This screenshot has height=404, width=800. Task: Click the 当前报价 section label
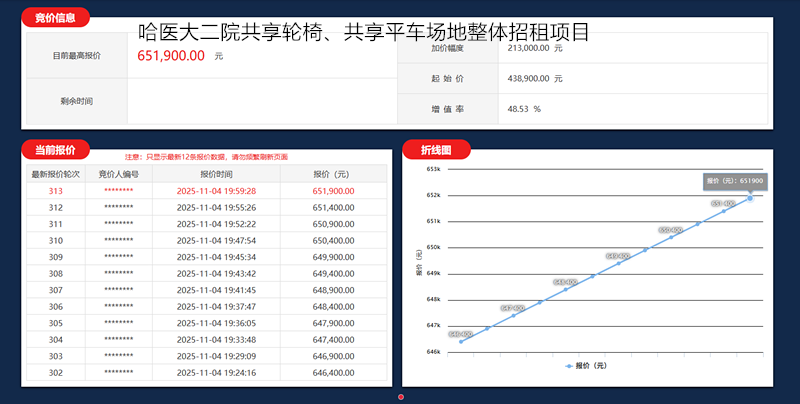(x=55, y=150)
